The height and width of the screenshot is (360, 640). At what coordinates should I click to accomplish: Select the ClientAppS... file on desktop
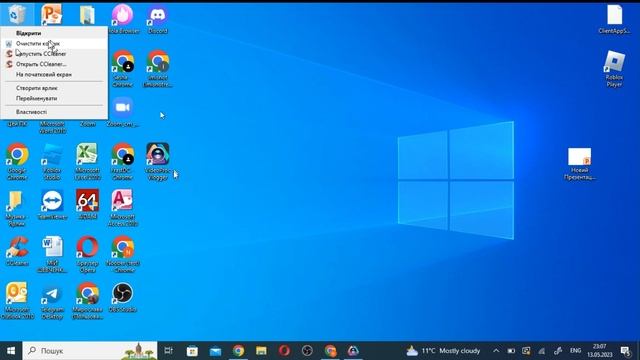pyautogui.click(x=614, y=19)
